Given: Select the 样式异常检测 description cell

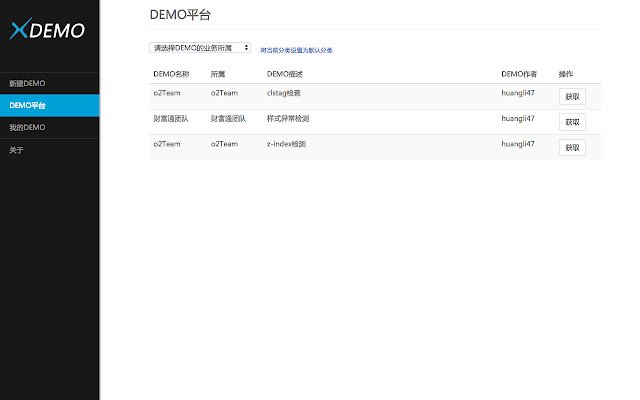Looking at the screenshot, I should click(288, 118).
